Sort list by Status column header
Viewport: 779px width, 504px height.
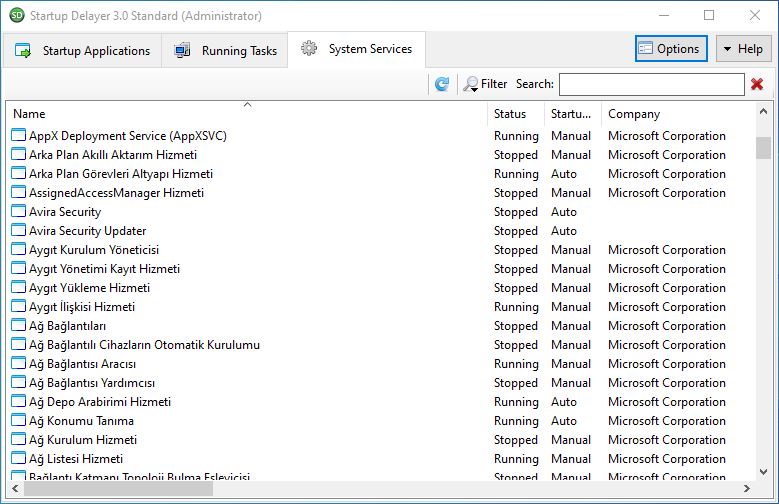[x=516, y=114]
